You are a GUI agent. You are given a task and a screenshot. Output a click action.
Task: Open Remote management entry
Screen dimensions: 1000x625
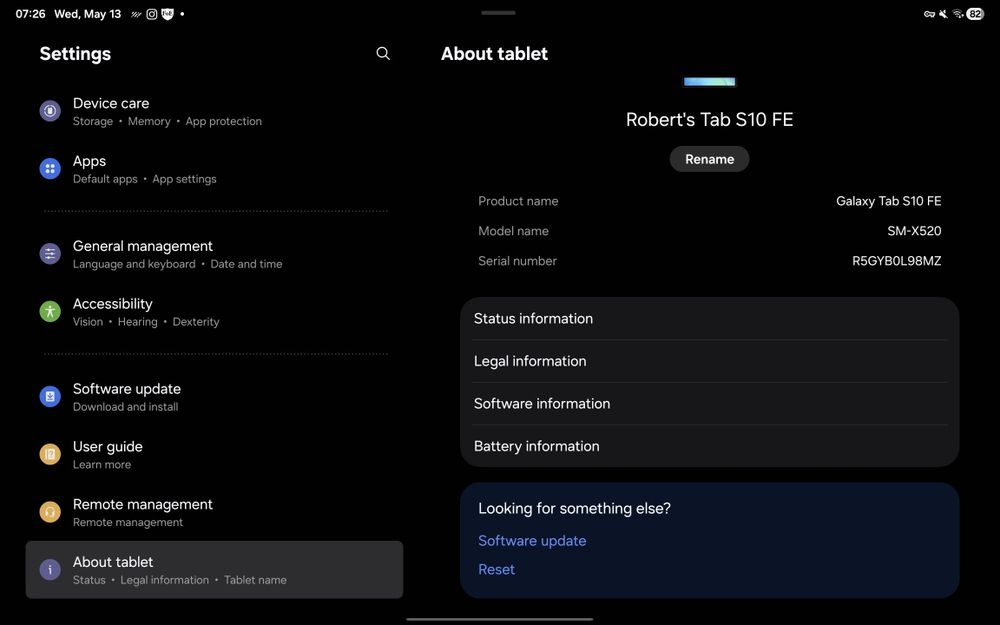[214, 513]
